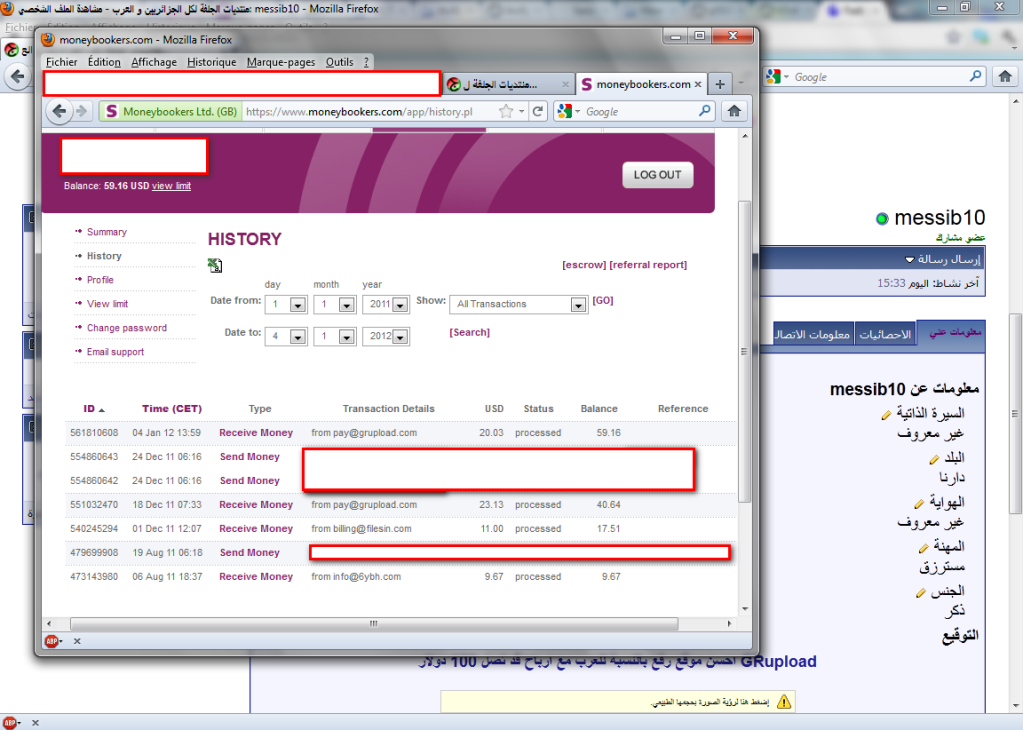This screenshot has width=1023, height=730.
Task: Open Profile in the sidebar
Action: tap(100, 280)
